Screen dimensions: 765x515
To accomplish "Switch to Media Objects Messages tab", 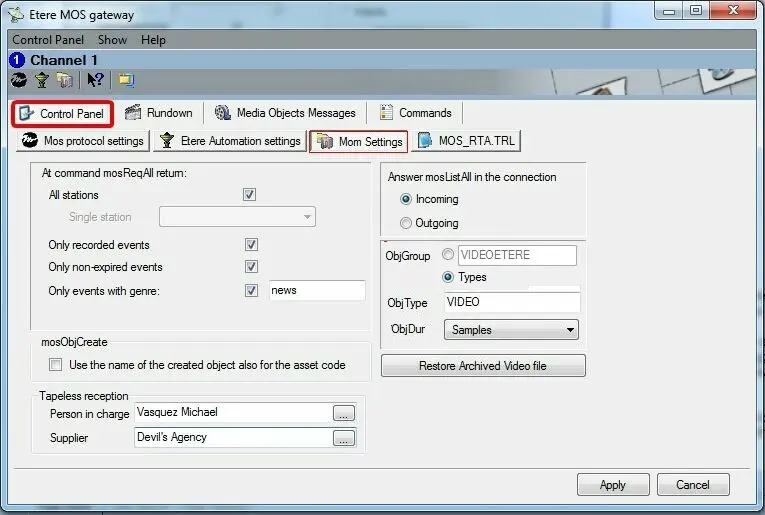I will [284, 113].
